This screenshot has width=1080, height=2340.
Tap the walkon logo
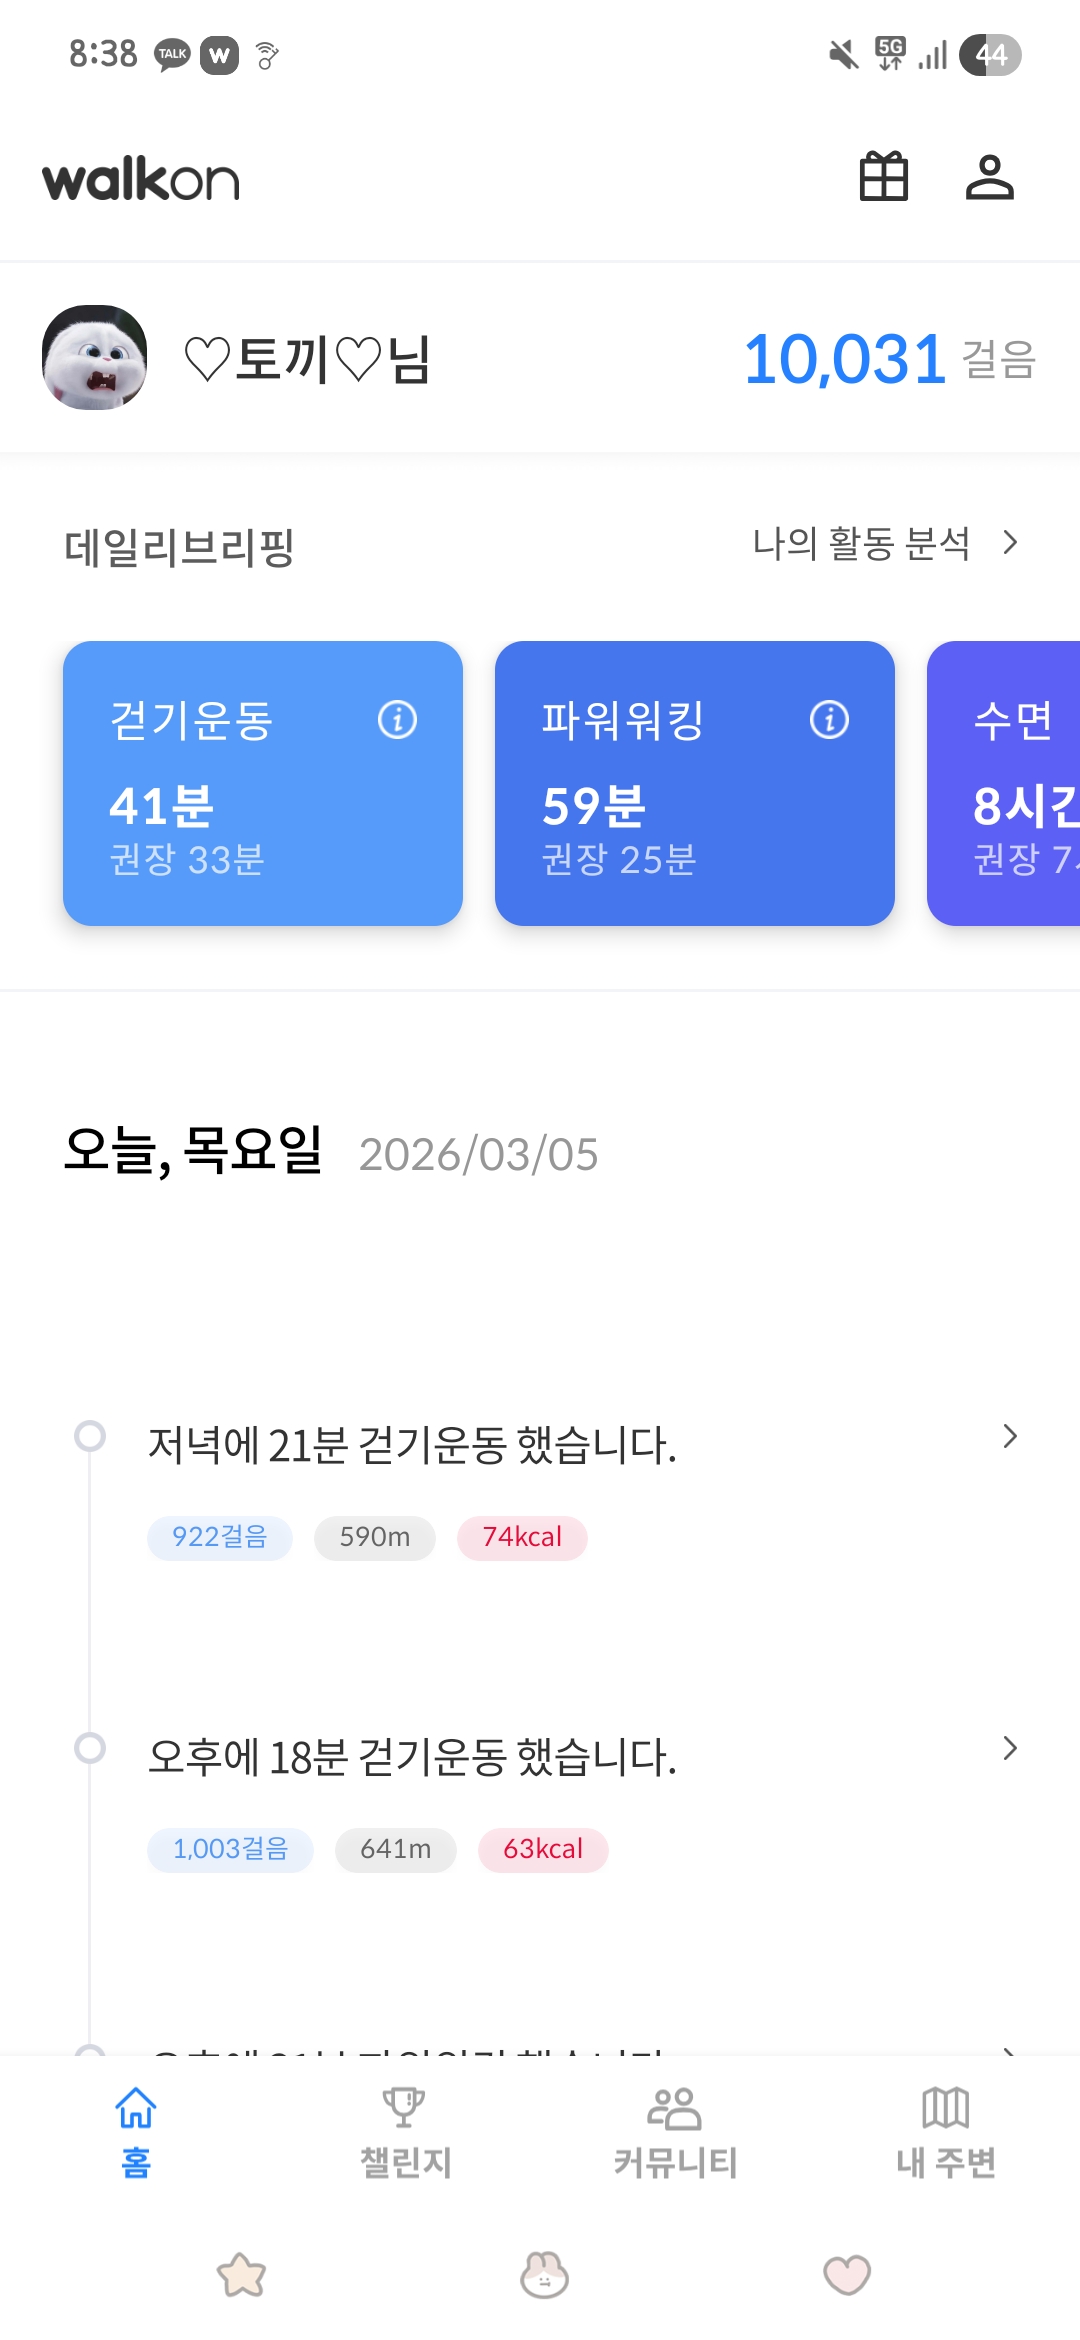point(141,180)
